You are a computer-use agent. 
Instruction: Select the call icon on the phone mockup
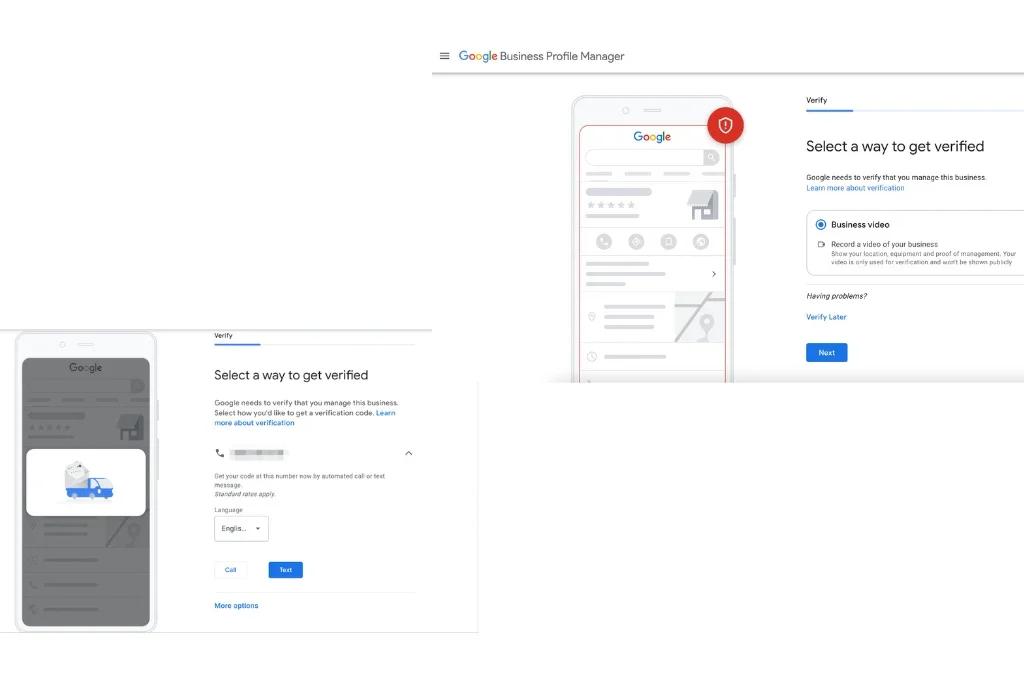pyautogui.click(x=605, y=241)
